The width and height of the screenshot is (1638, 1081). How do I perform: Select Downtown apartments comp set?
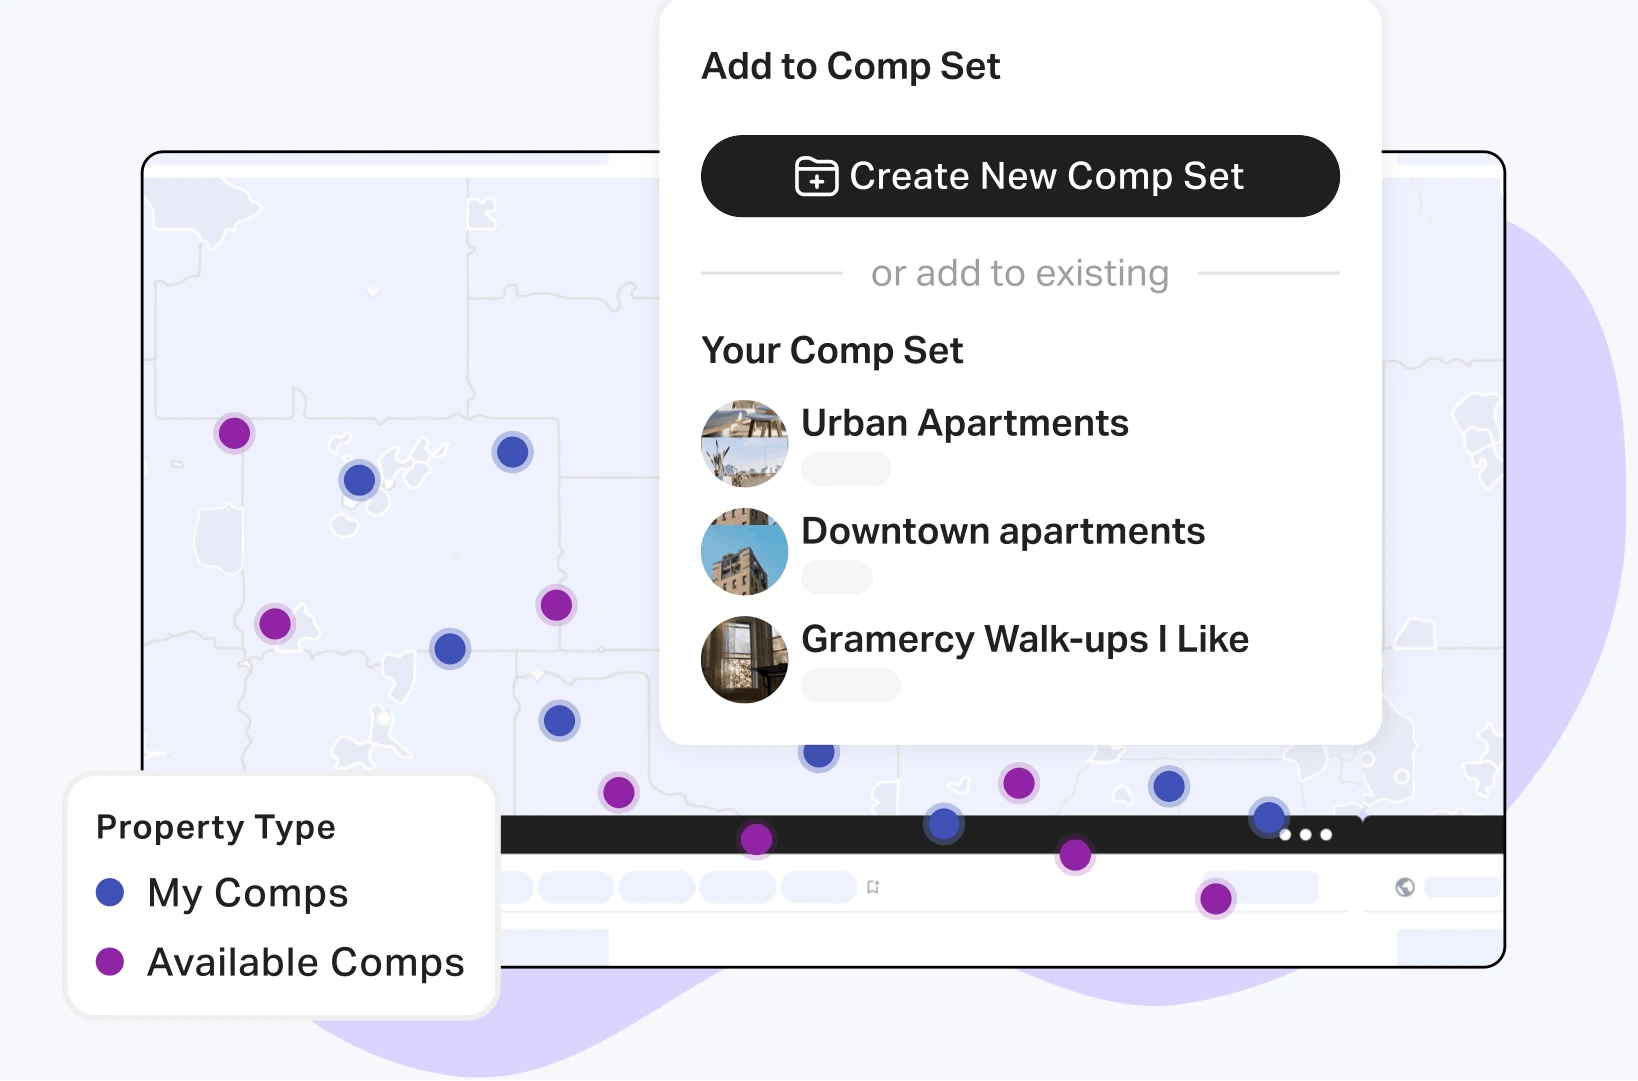point(1003,531)
